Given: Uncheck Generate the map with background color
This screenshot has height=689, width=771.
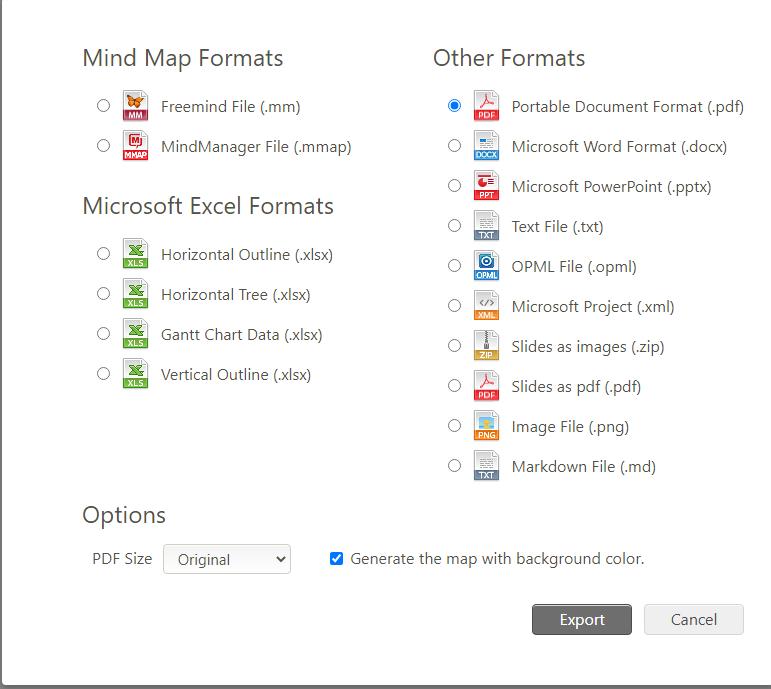Looking at the screenshot, I should (x=337, y=559).
